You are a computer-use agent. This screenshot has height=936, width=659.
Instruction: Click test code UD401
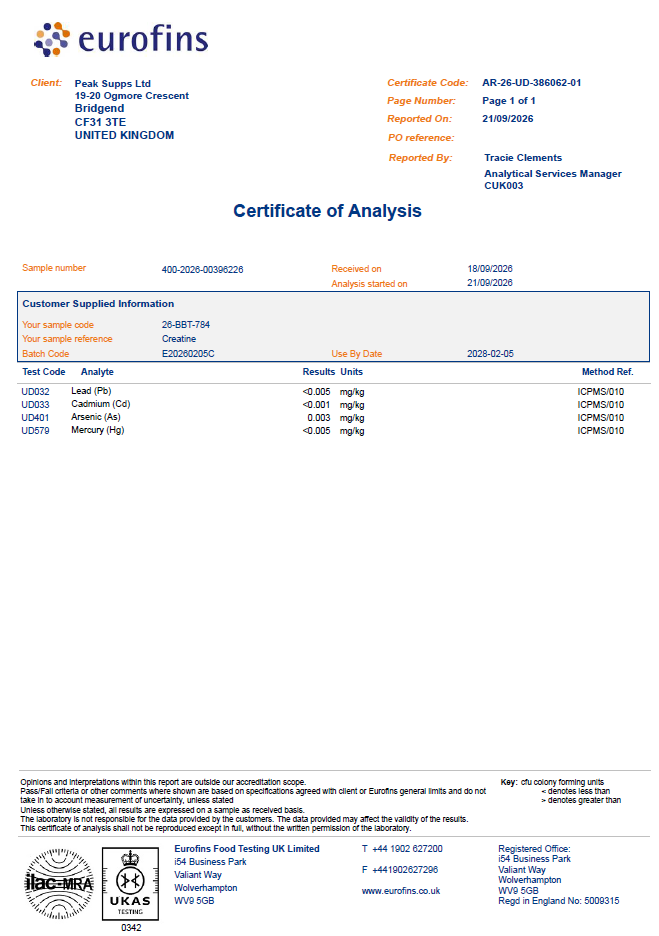pos(35,418)
